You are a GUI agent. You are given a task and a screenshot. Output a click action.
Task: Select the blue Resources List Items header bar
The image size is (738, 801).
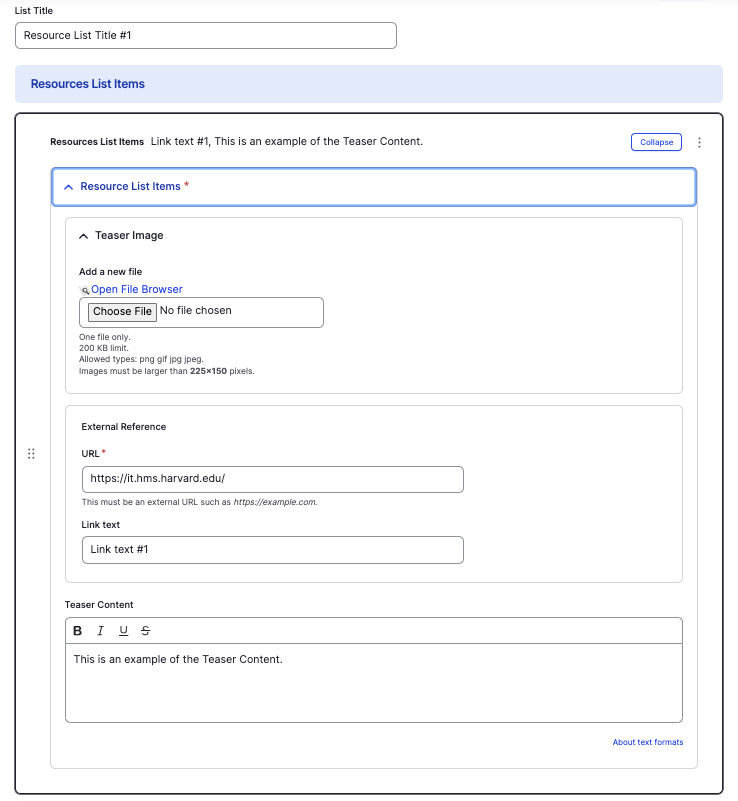368,84
